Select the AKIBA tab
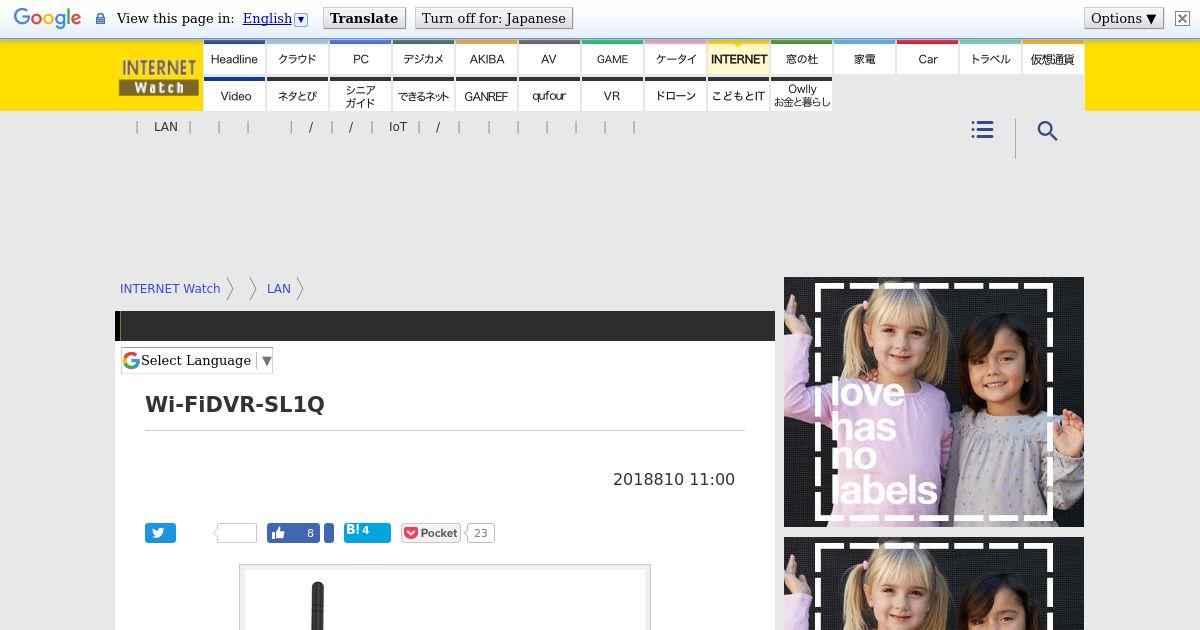 [x=486, y=58]
